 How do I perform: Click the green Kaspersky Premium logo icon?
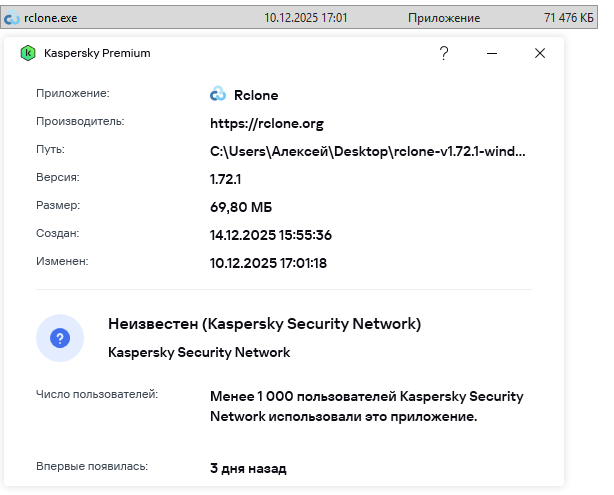click(28, 53)
